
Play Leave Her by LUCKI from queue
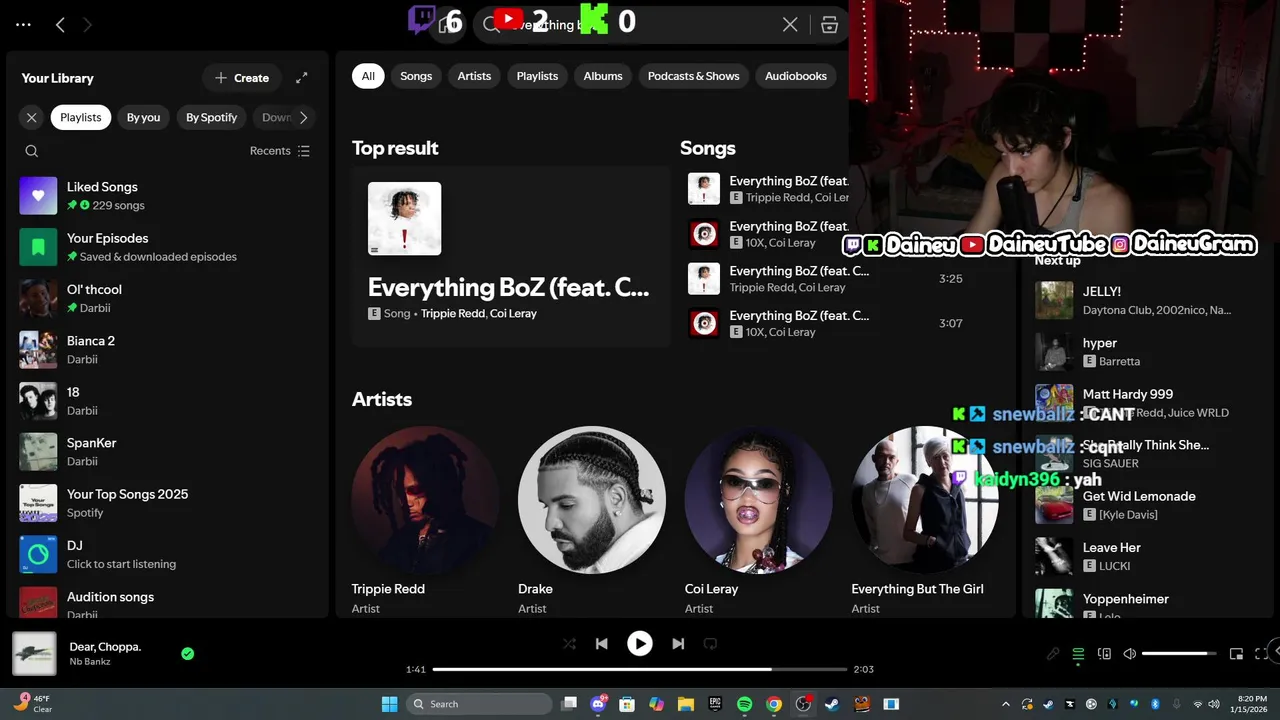tap(1148, 556)
